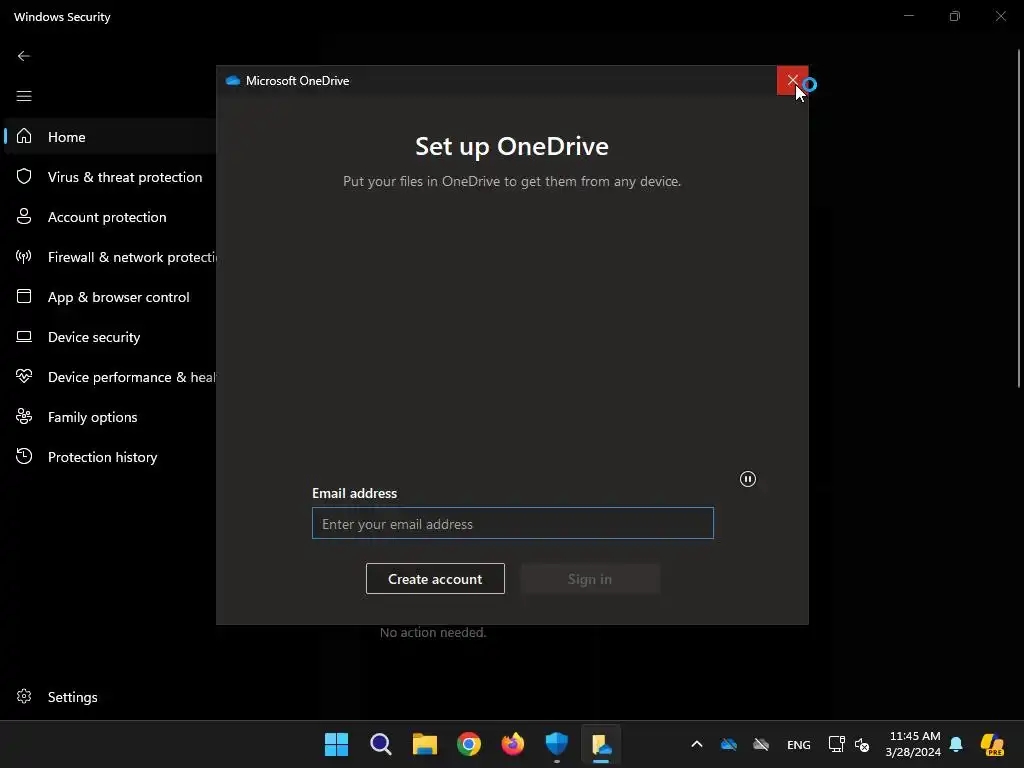
Task: Open Account protection section
Action: point(111,217)
